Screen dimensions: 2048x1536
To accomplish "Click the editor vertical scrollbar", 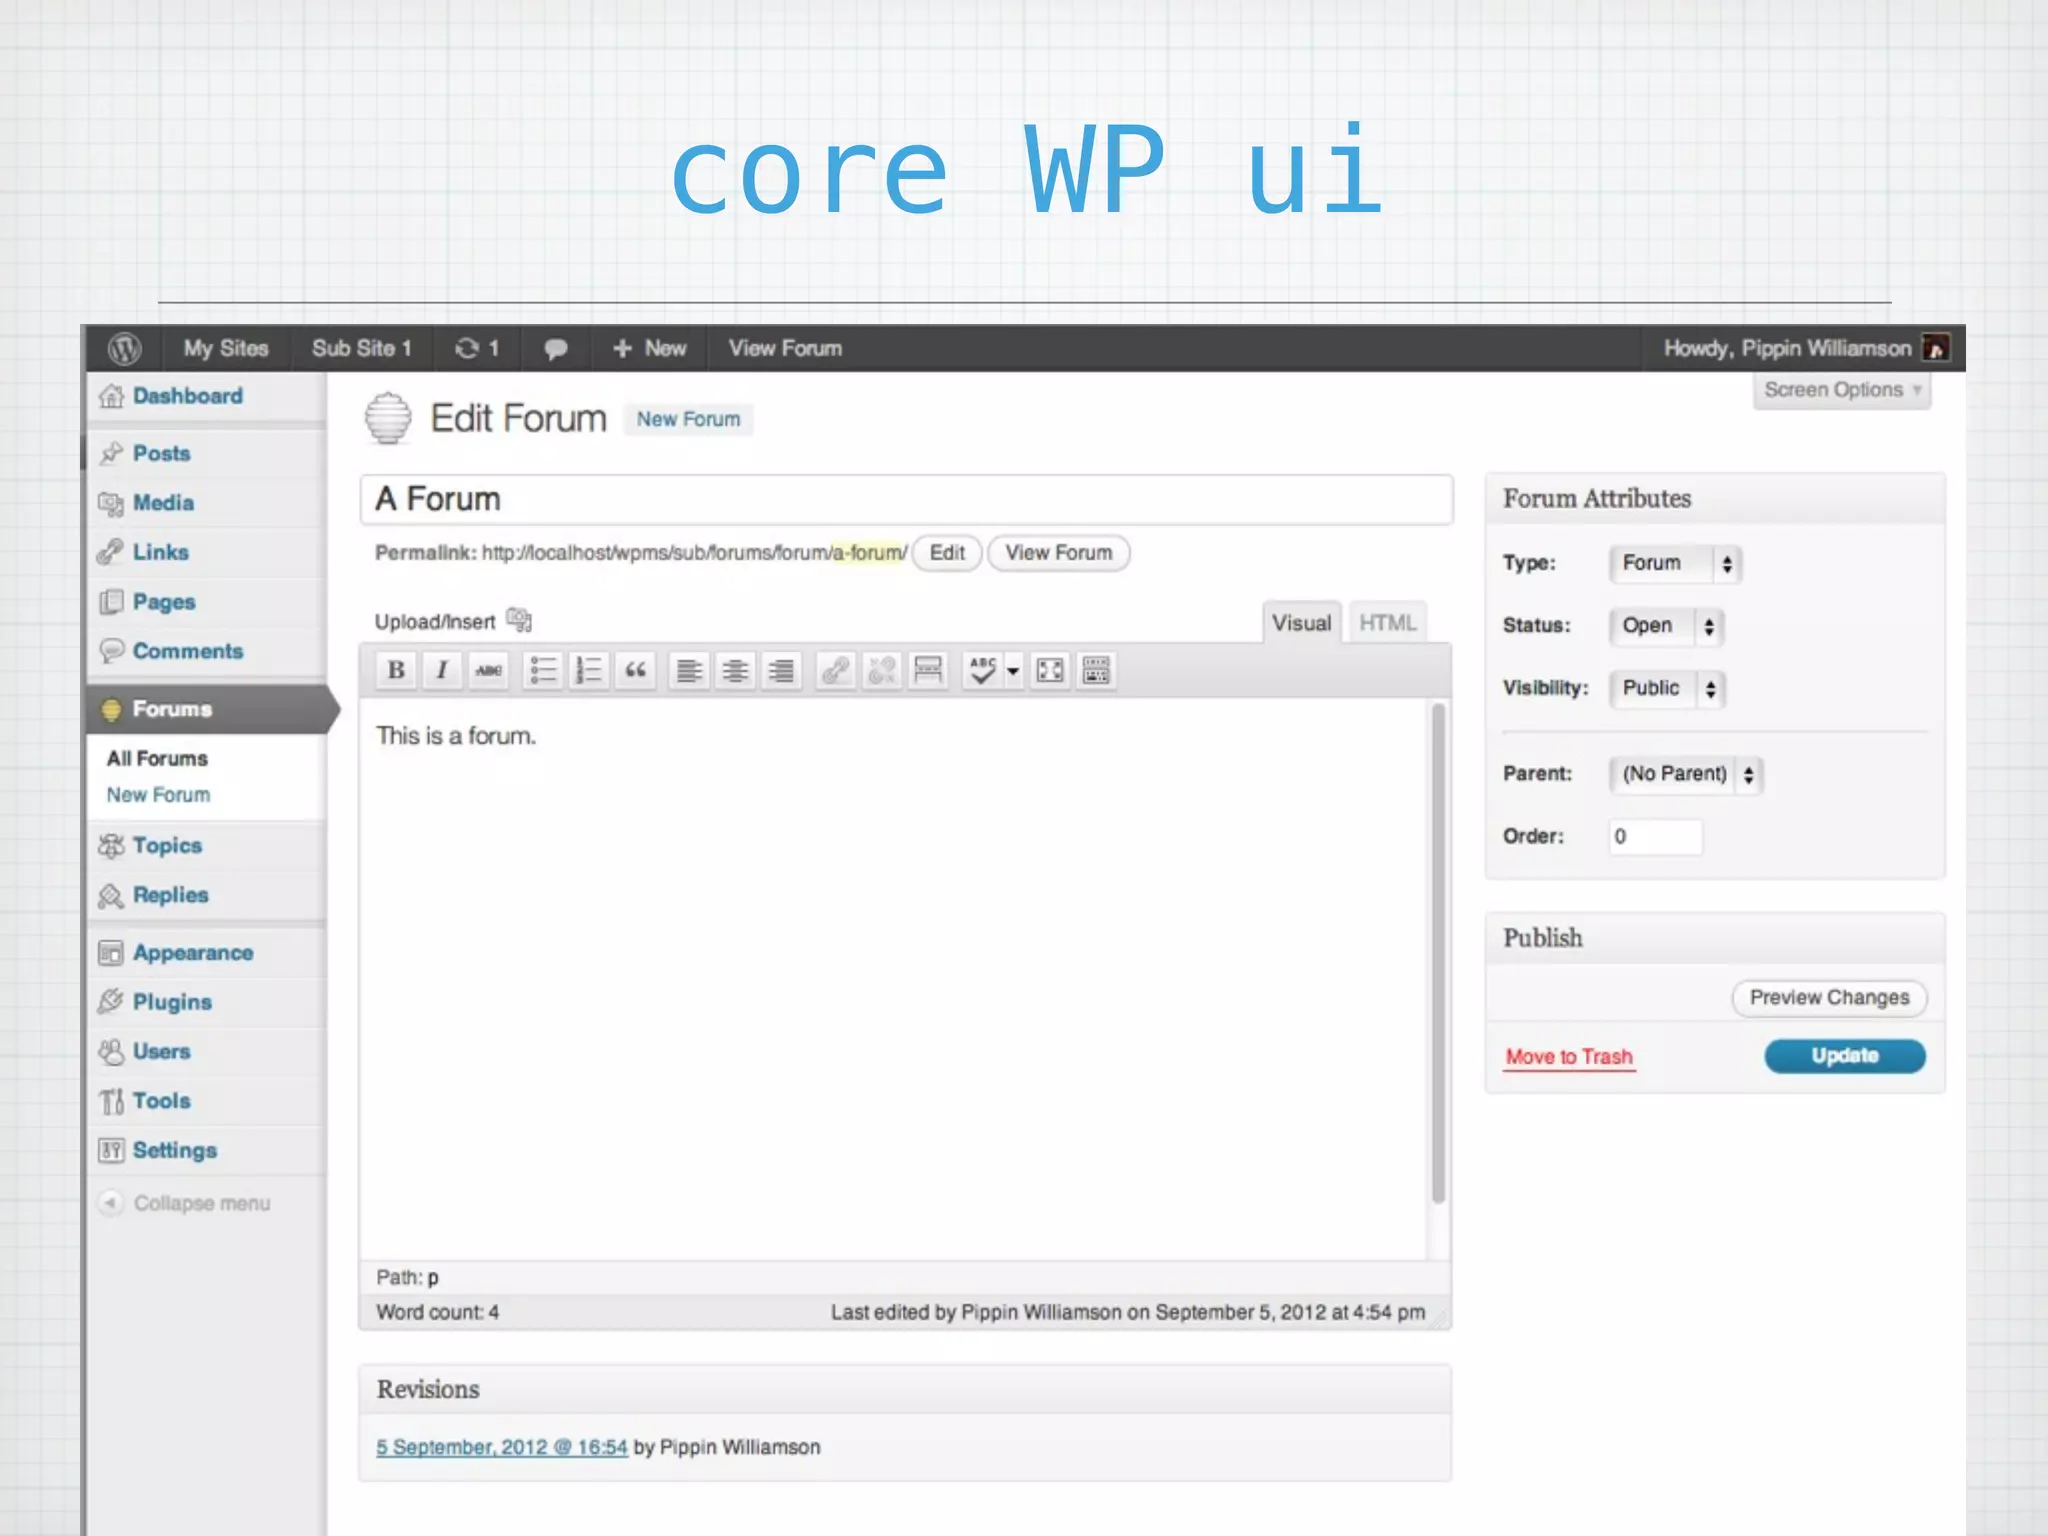I will pyautogui.click(x=1438, y=953).
